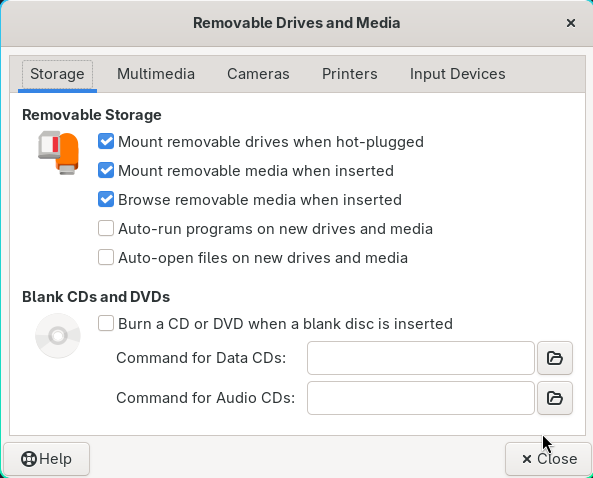Go to the Printers tab
Viewport: 593px width, 478px height.
[x=350, y=74]
